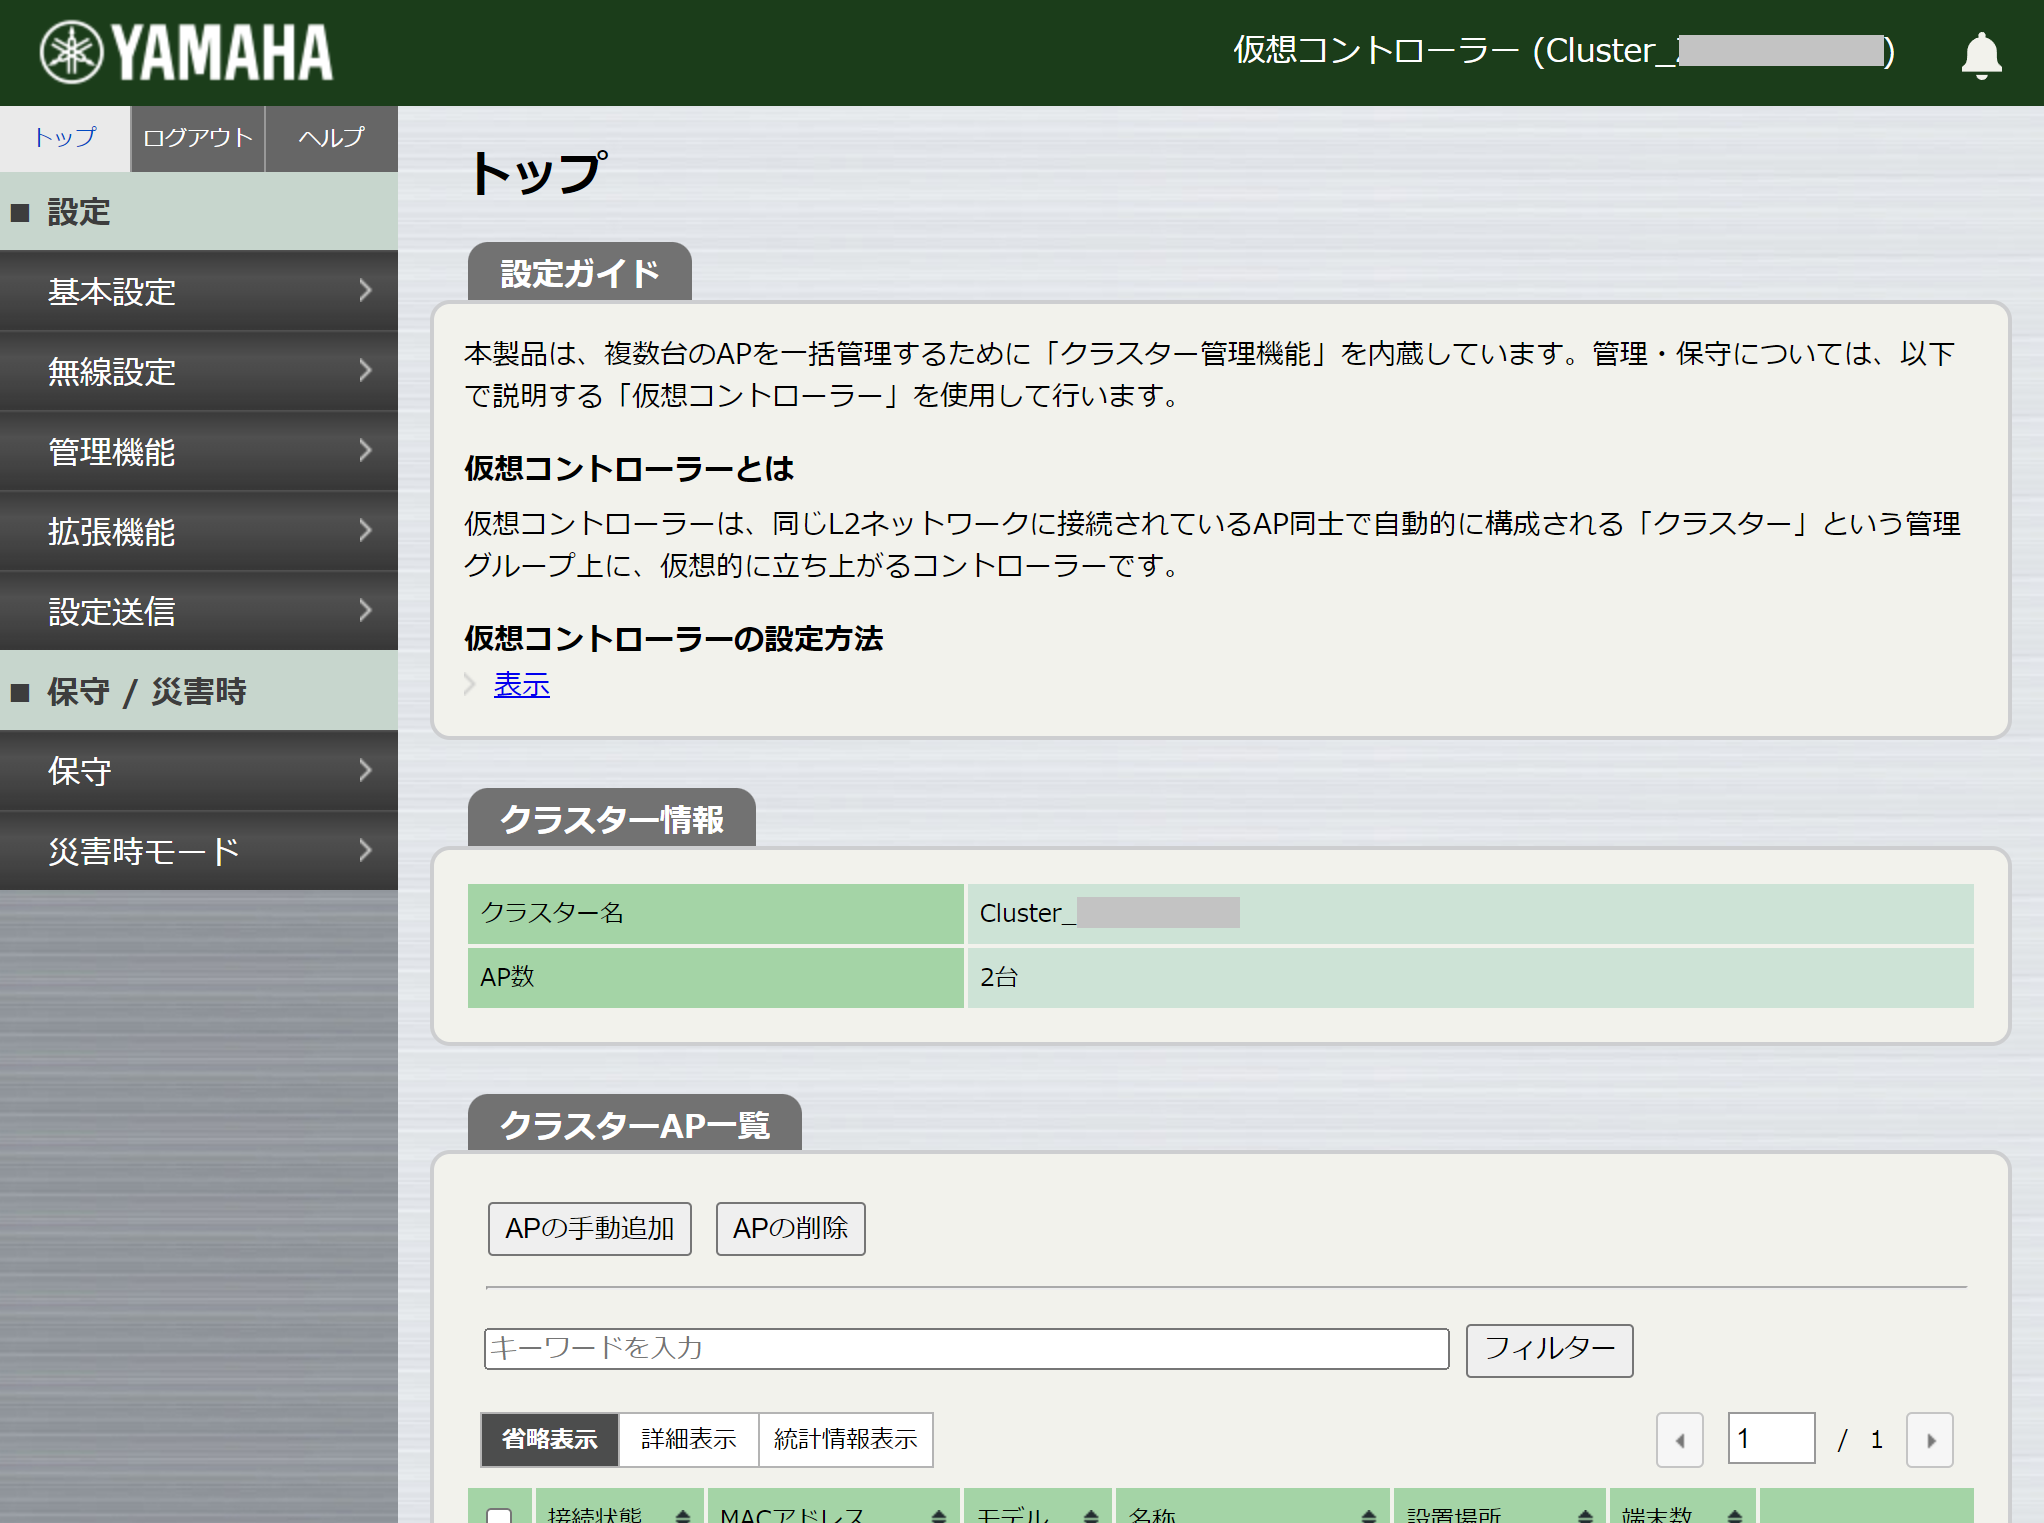Open the ヘルプ menu
Viewport: 2044px width, 1523px height.
[330, 139]
